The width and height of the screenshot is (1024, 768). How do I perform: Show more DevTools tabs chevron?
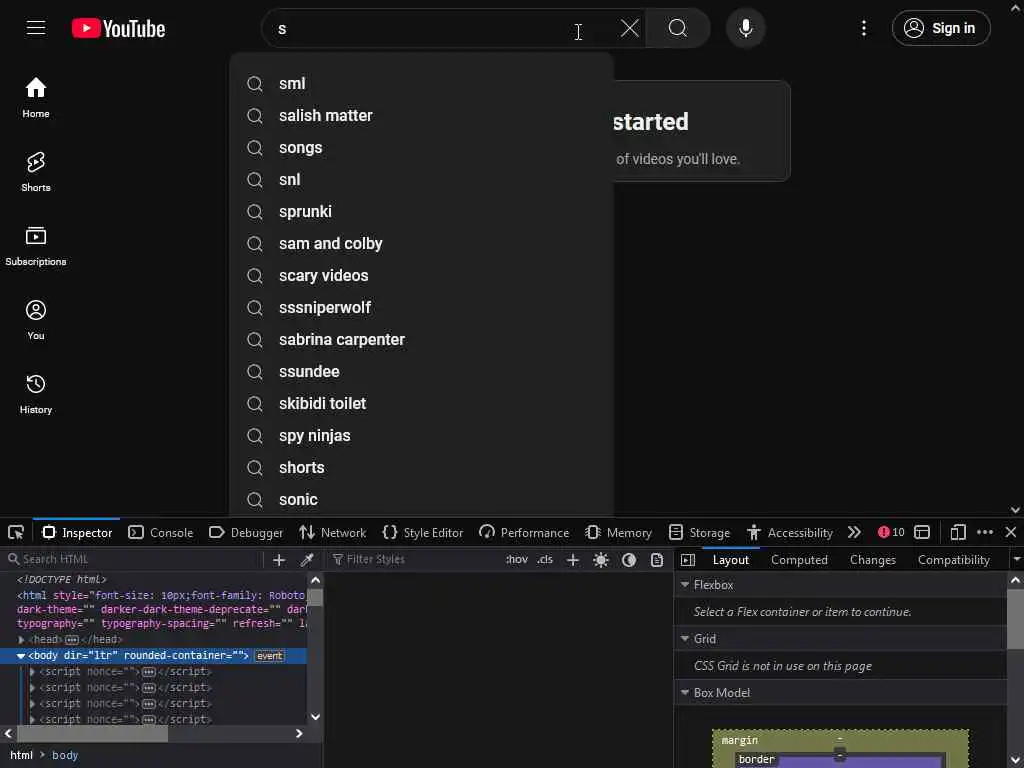point(854,532)
